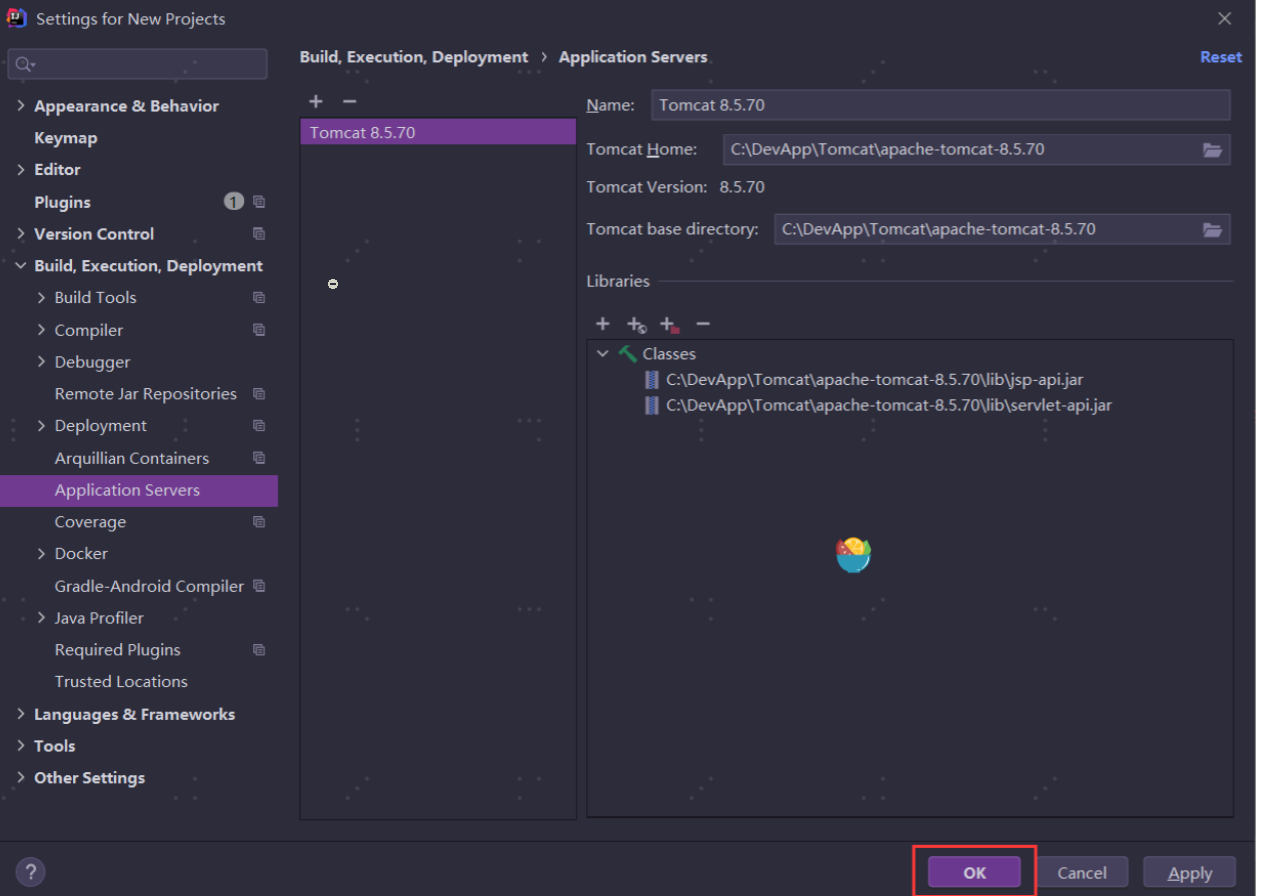The image size is (1266, 896).
Task: Browse for Tomcat base directory folder
Action: point(1212,229)
